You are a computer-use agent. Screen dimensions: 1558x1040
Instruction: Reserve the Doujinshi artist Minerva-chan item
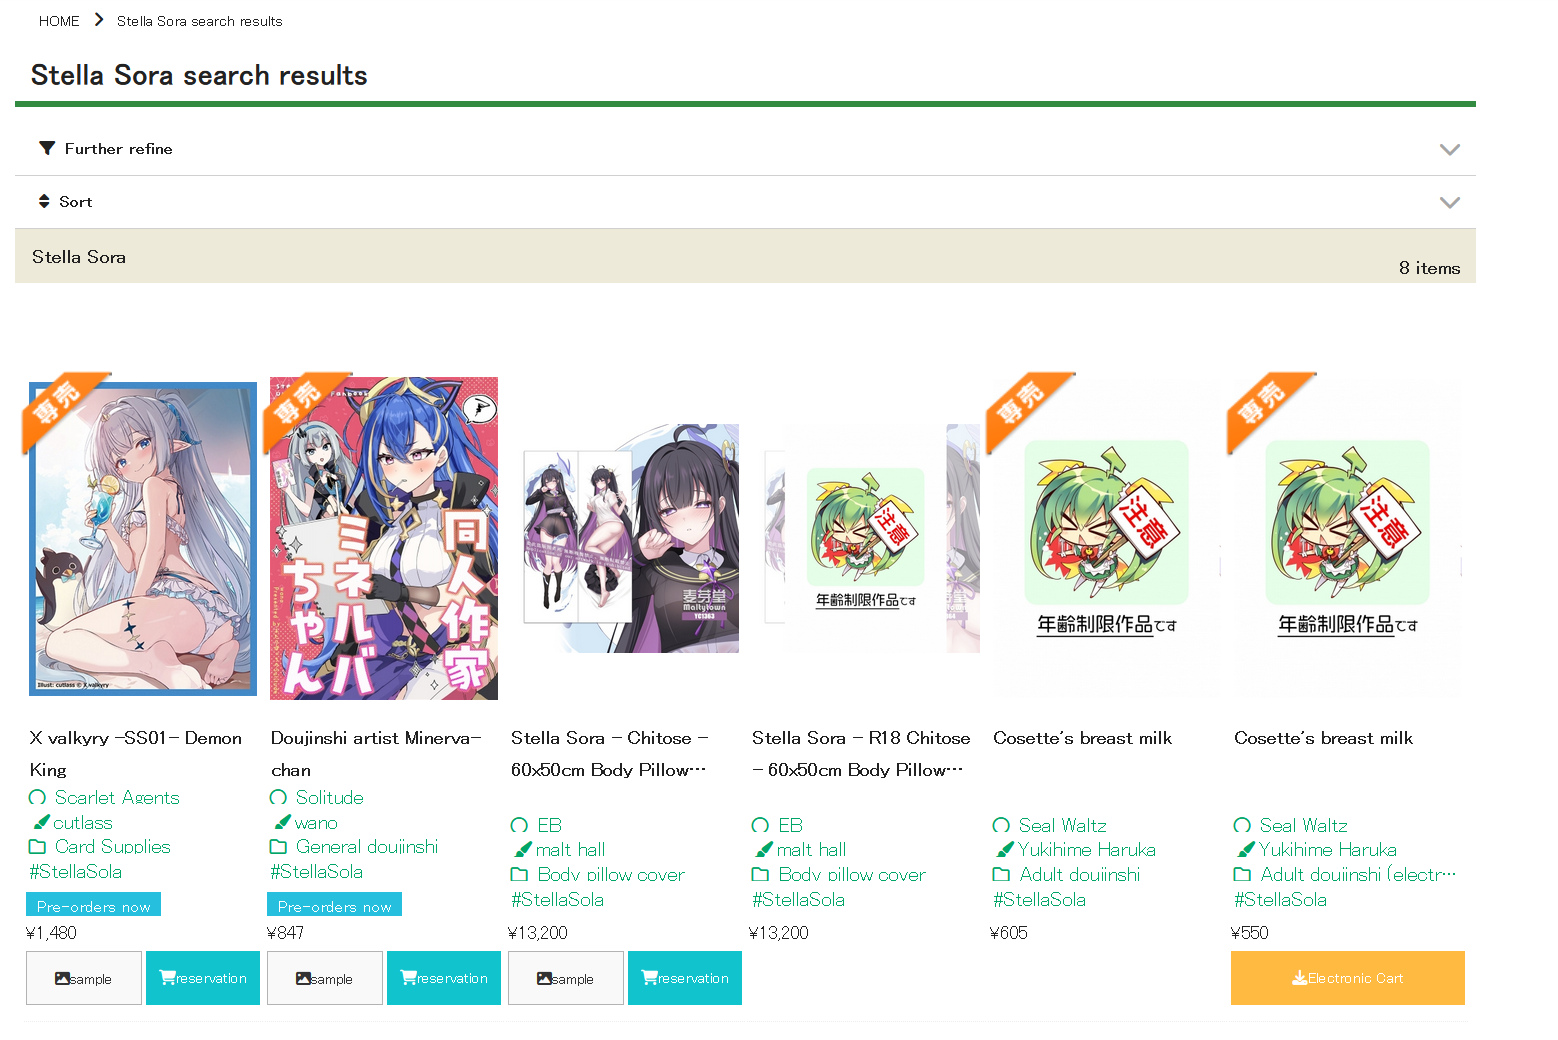(444, 978)
